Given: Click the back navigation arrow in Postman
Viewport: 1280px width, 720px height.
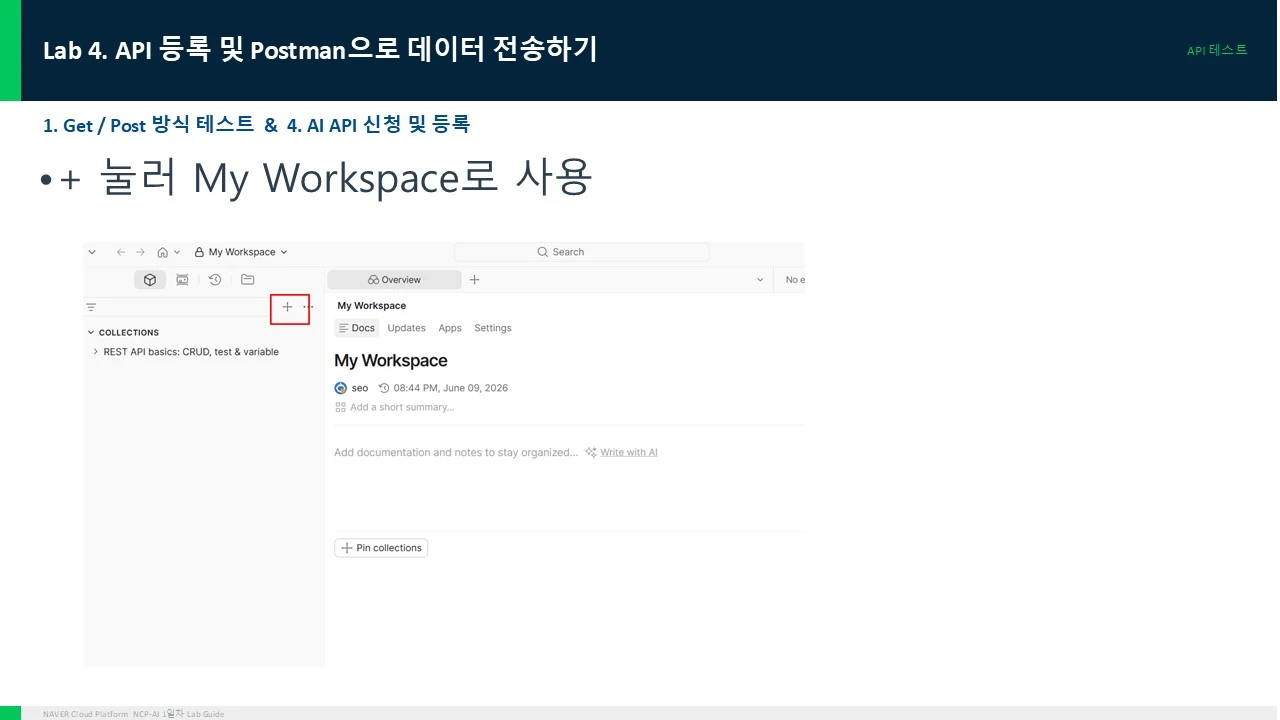Looking at the screenshot, I should [x=121, y=252].
